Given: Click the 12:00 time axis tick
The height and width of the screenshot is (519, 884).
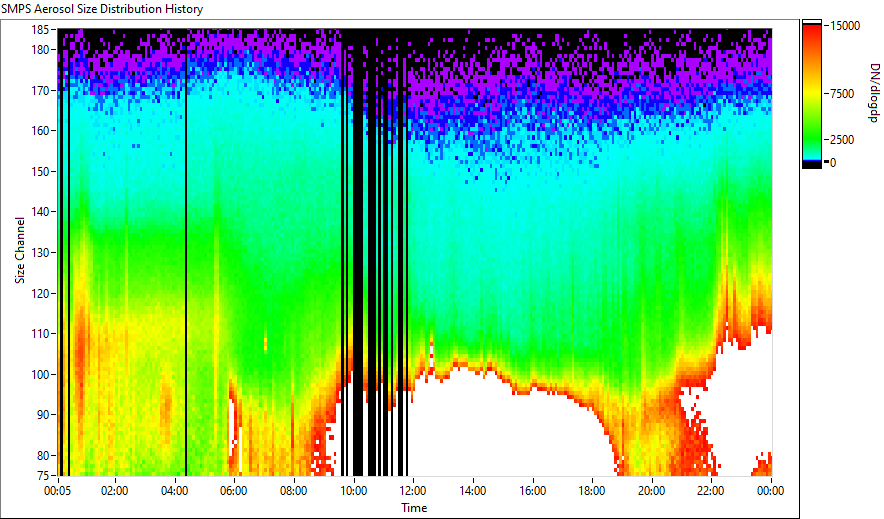Looking at the screenshot, I should tap(413, 491).
